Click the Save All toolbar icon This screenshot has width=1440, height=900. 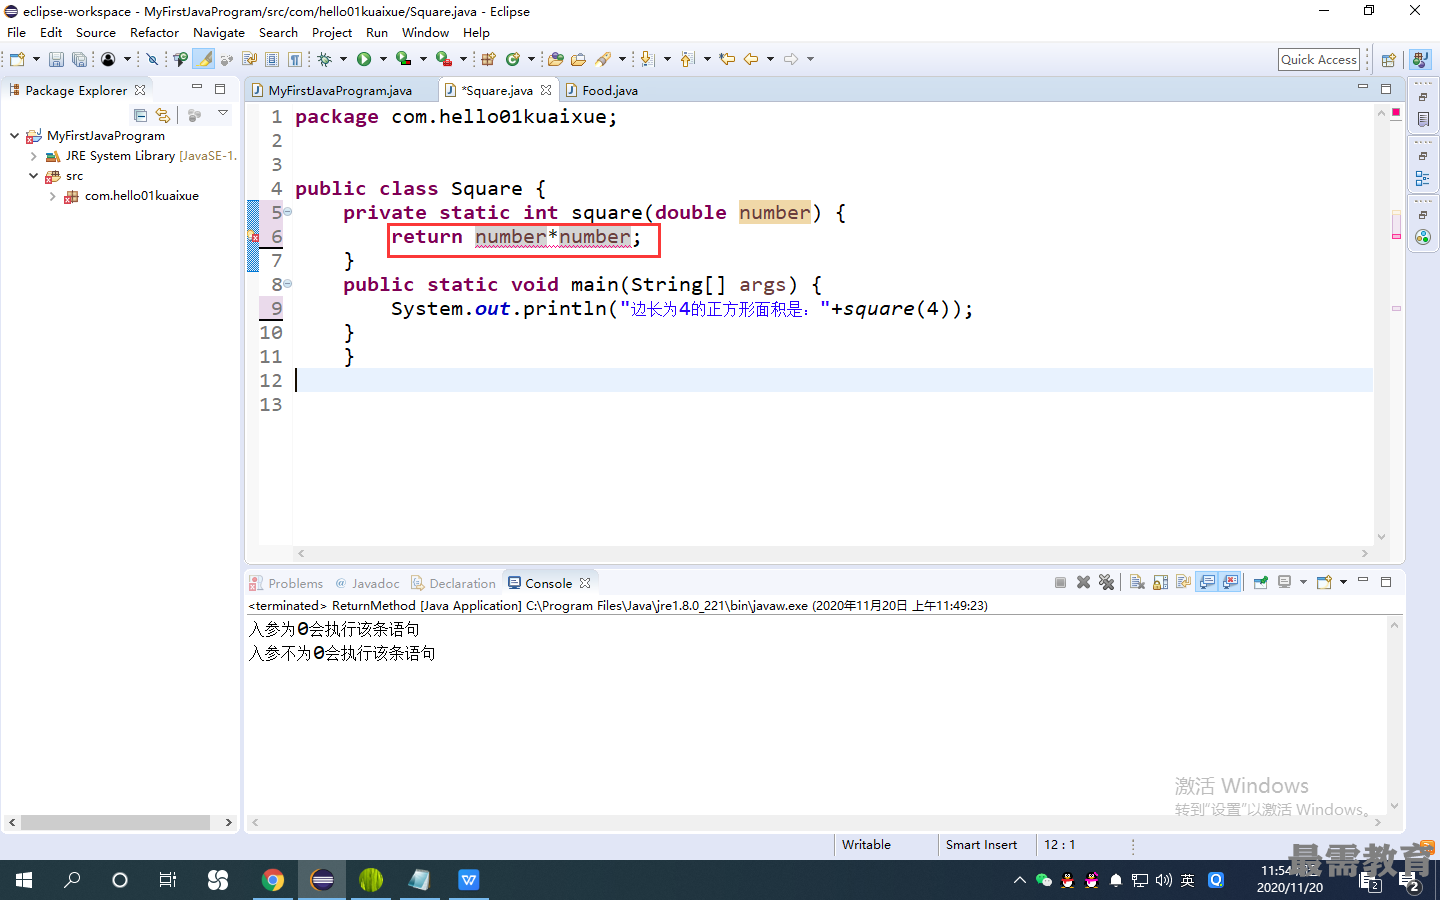tap(79, 59)
